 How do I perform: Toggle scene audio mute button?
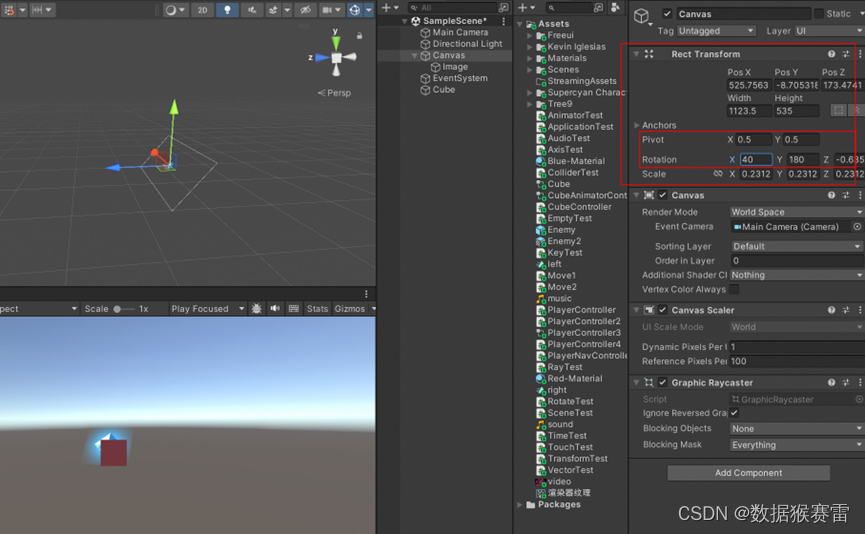[x=252, y=9]
